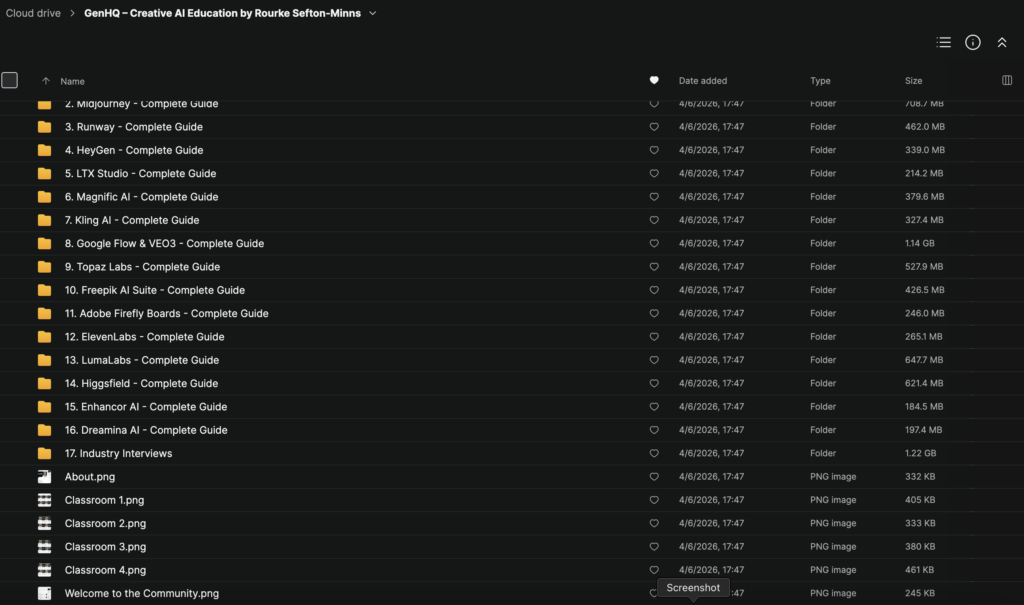Open the column settings icon
The image size is (1024, 605).
pyautogui.click(x=1006, y=81)
